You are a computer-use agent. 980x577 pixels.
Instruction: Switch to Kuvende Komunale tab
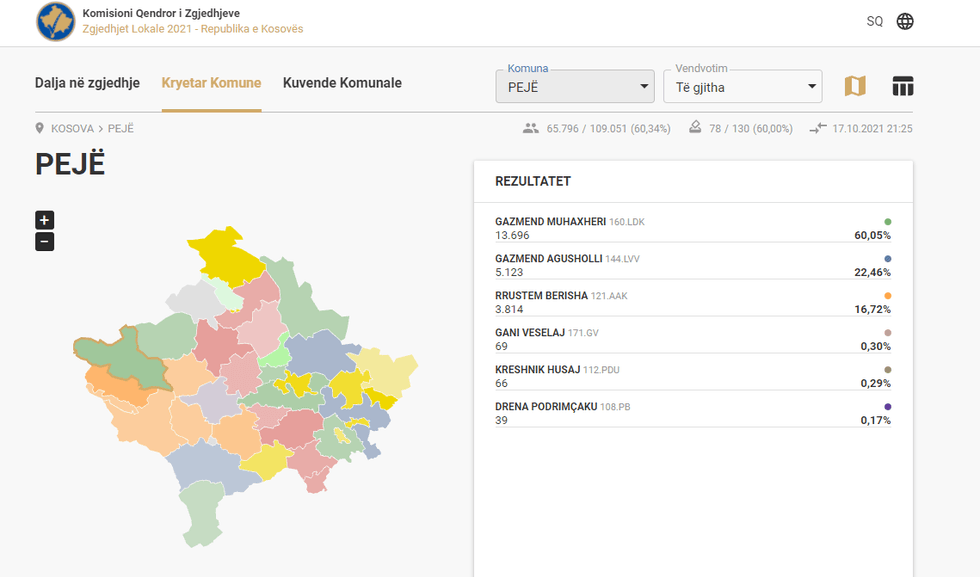click(x=342, y=83)
